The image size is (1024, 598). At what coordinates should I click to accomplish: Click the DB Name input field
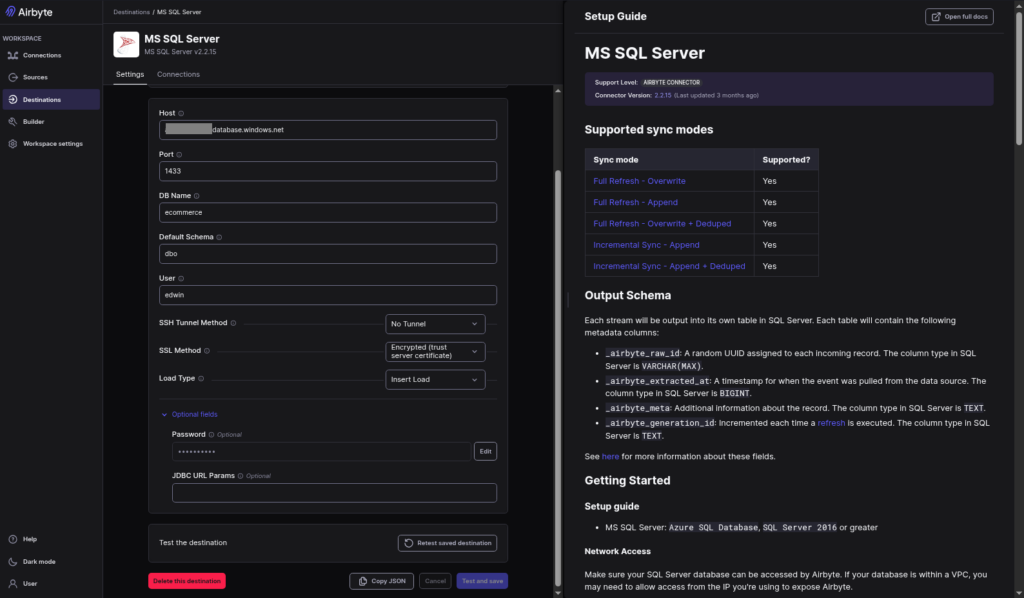[x=328, y=212]
